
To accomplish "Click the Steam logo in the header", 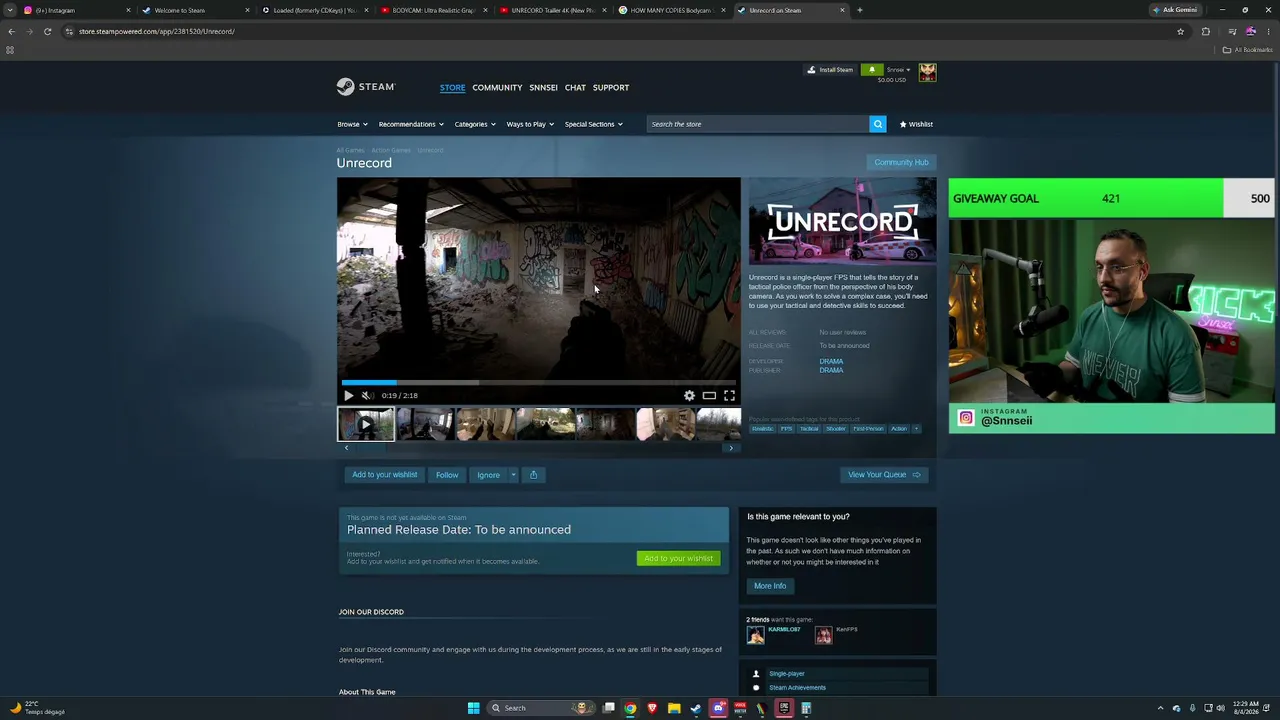I will (x=366, y=87).
